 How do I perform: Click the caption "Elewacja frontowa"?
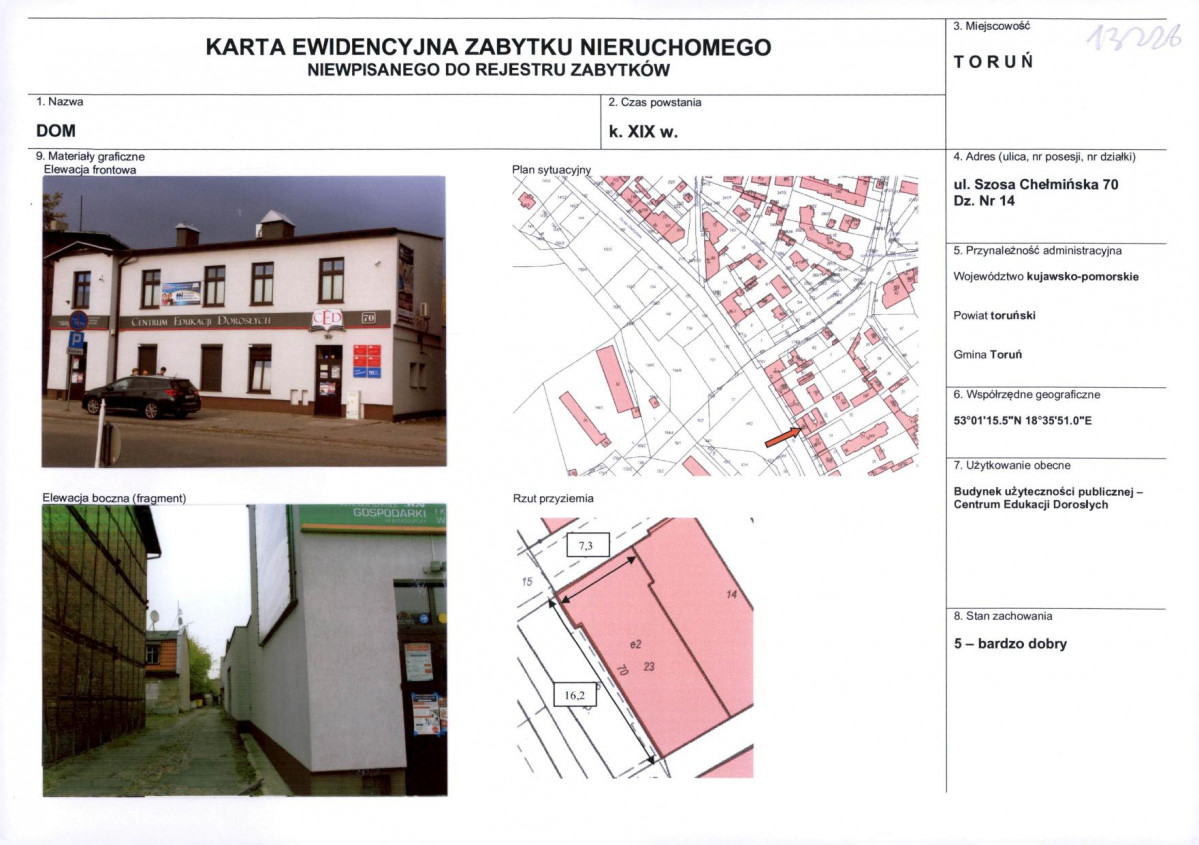[89, 170]
